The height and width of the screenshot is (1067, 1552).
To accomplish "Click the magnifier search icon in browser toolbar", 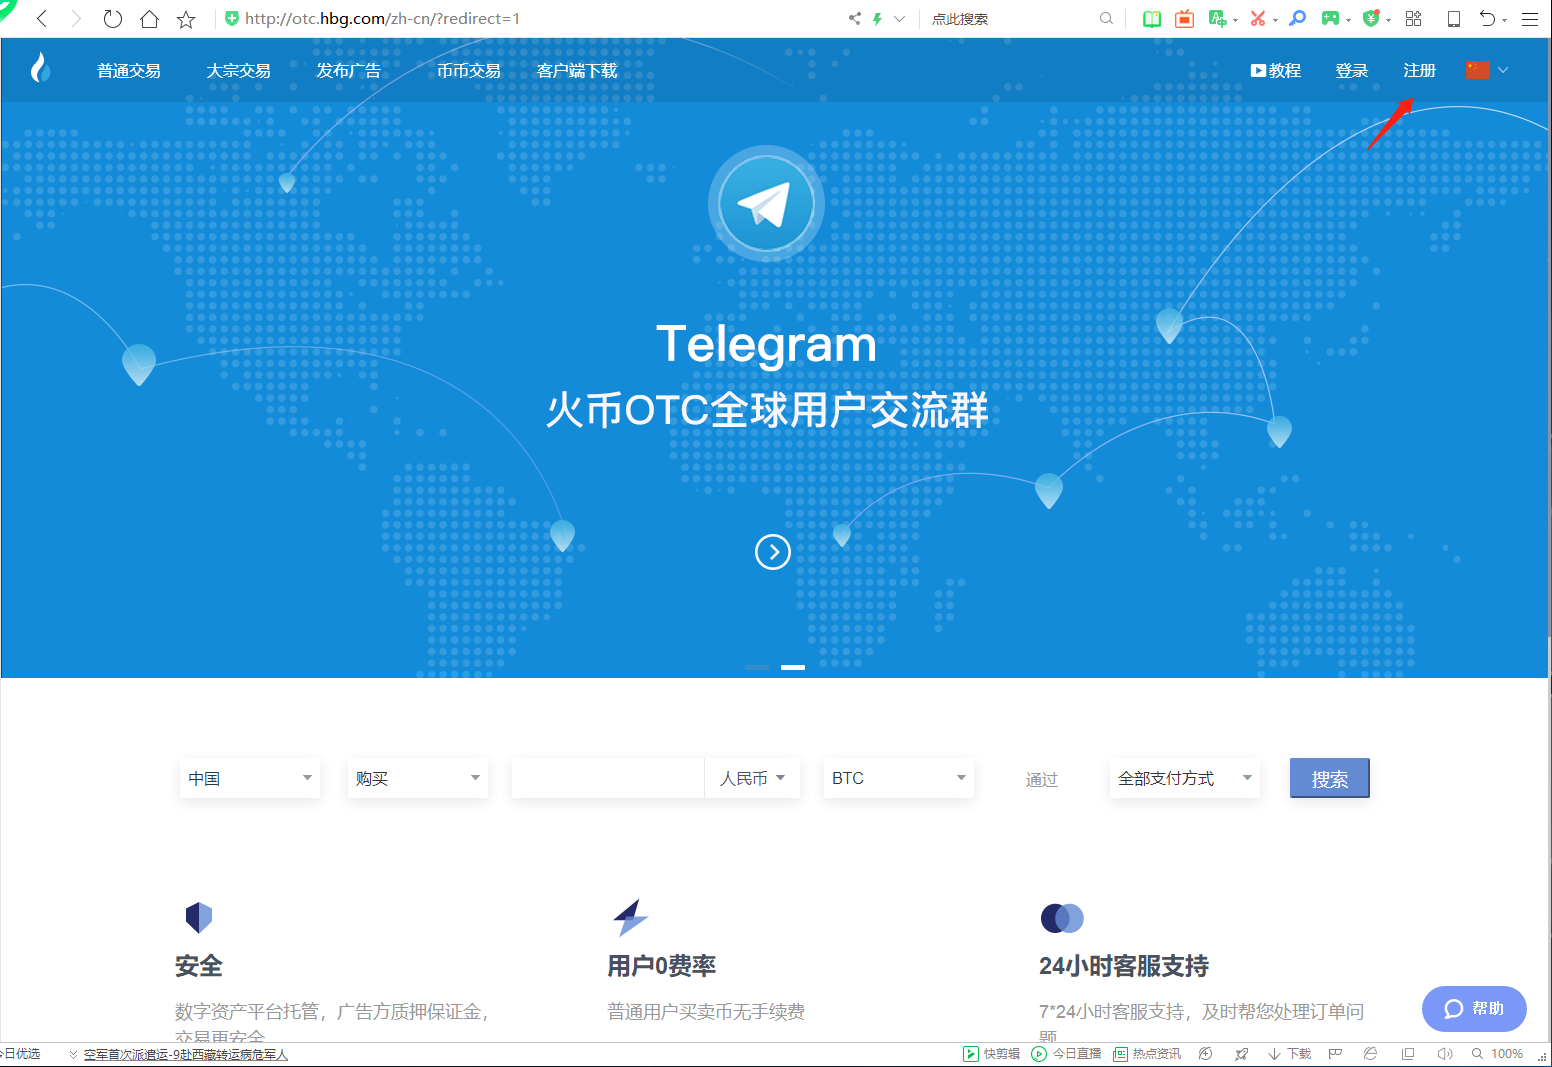I will pos(1106,18).
